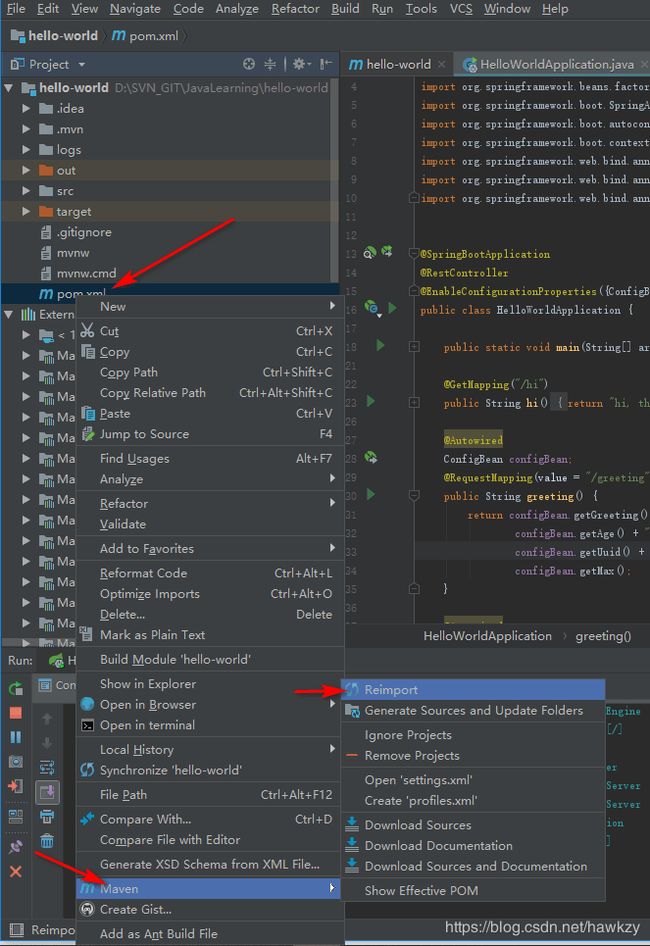Open the Local History submenu
Viewport: 650px width, 946px height.
[208, 750]
